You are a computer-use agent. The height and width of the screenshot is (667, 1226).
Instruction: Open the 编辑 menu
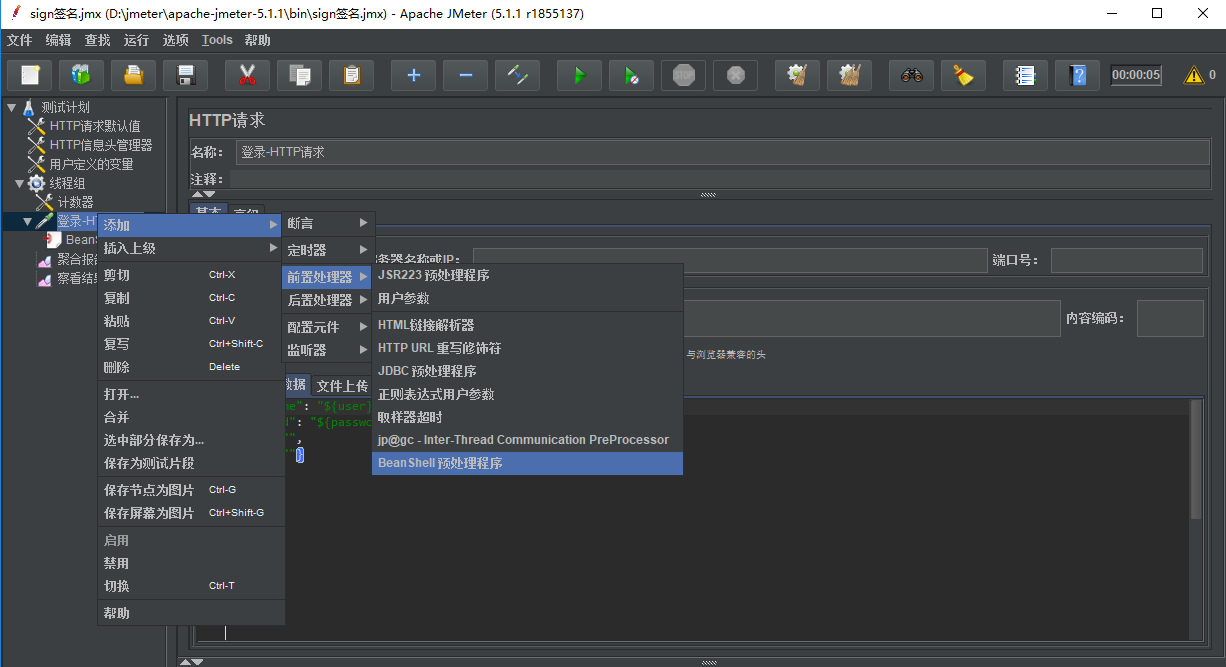point(58,40)
